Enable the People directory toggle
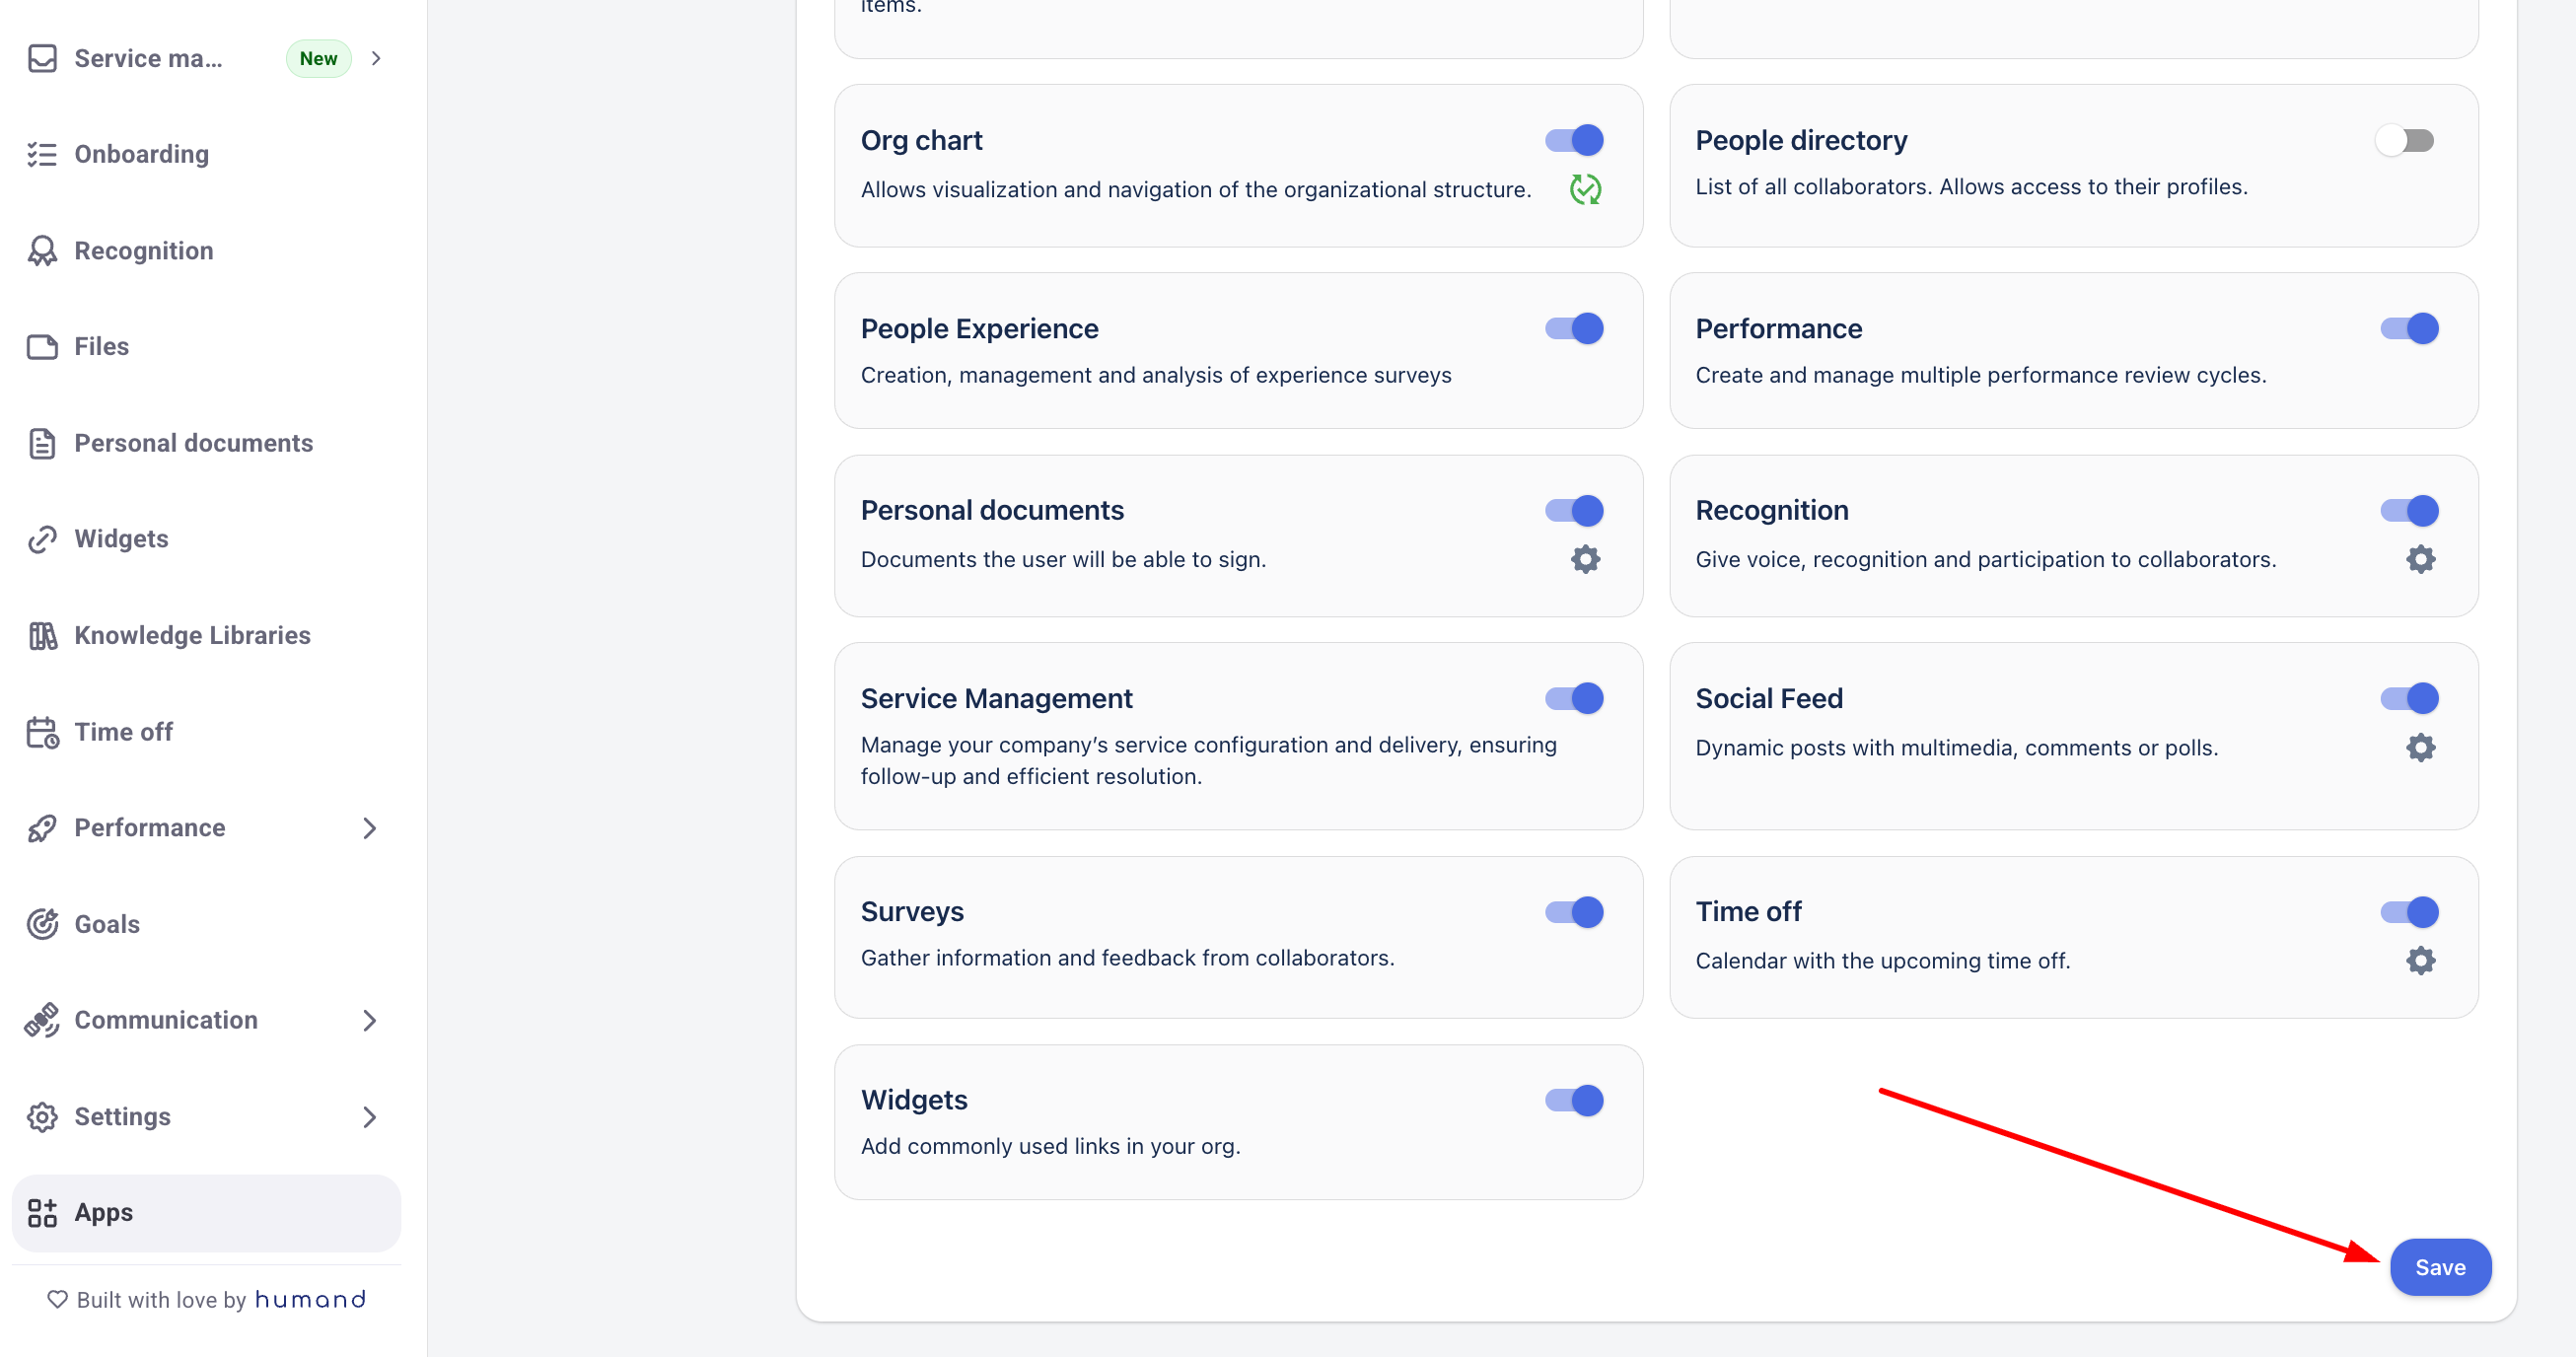 coord(2406,140)
